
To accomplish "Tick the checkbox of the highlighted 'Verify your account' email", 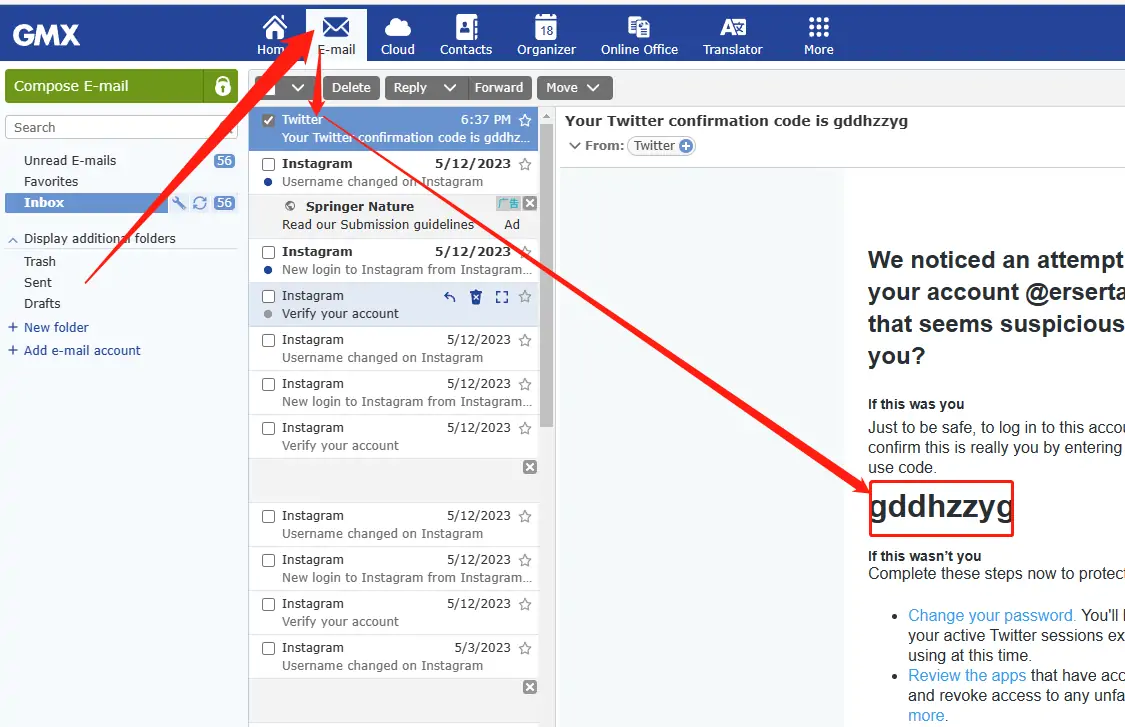I will coord(268,296).
